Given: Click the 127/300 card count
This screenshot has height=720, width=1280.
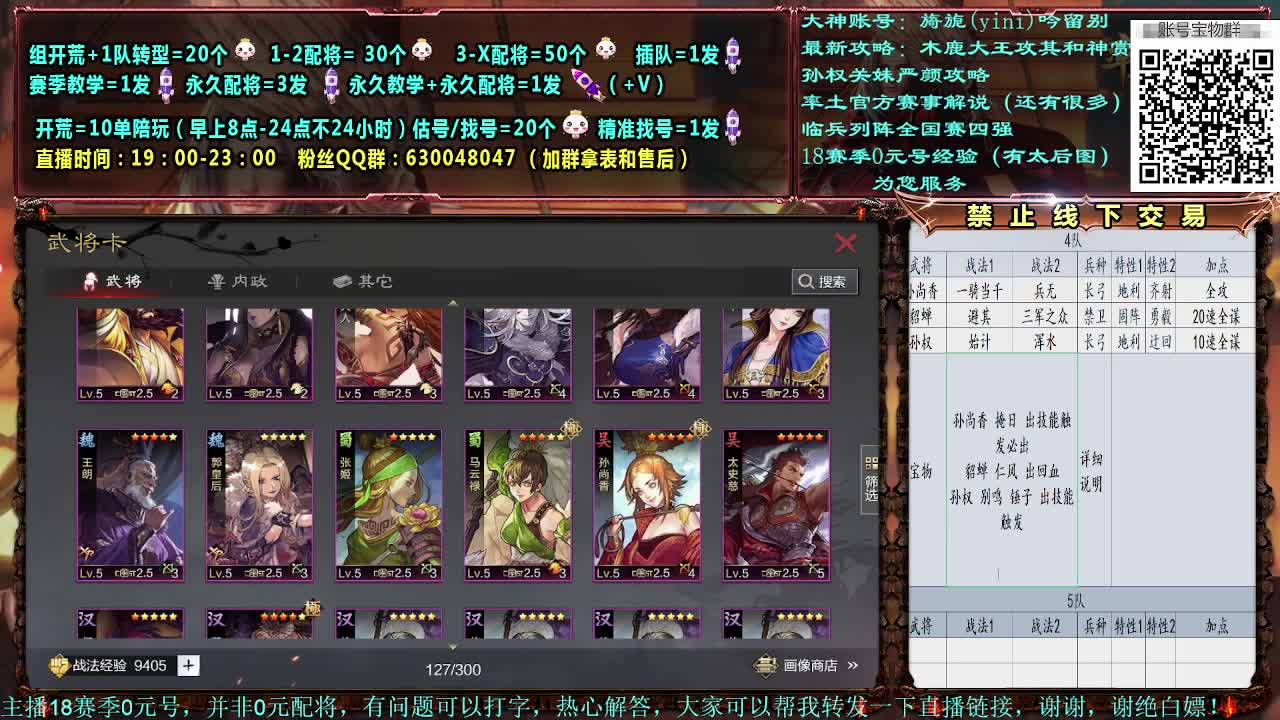Looking at the screenshot, I should click(x=453, y=669).
